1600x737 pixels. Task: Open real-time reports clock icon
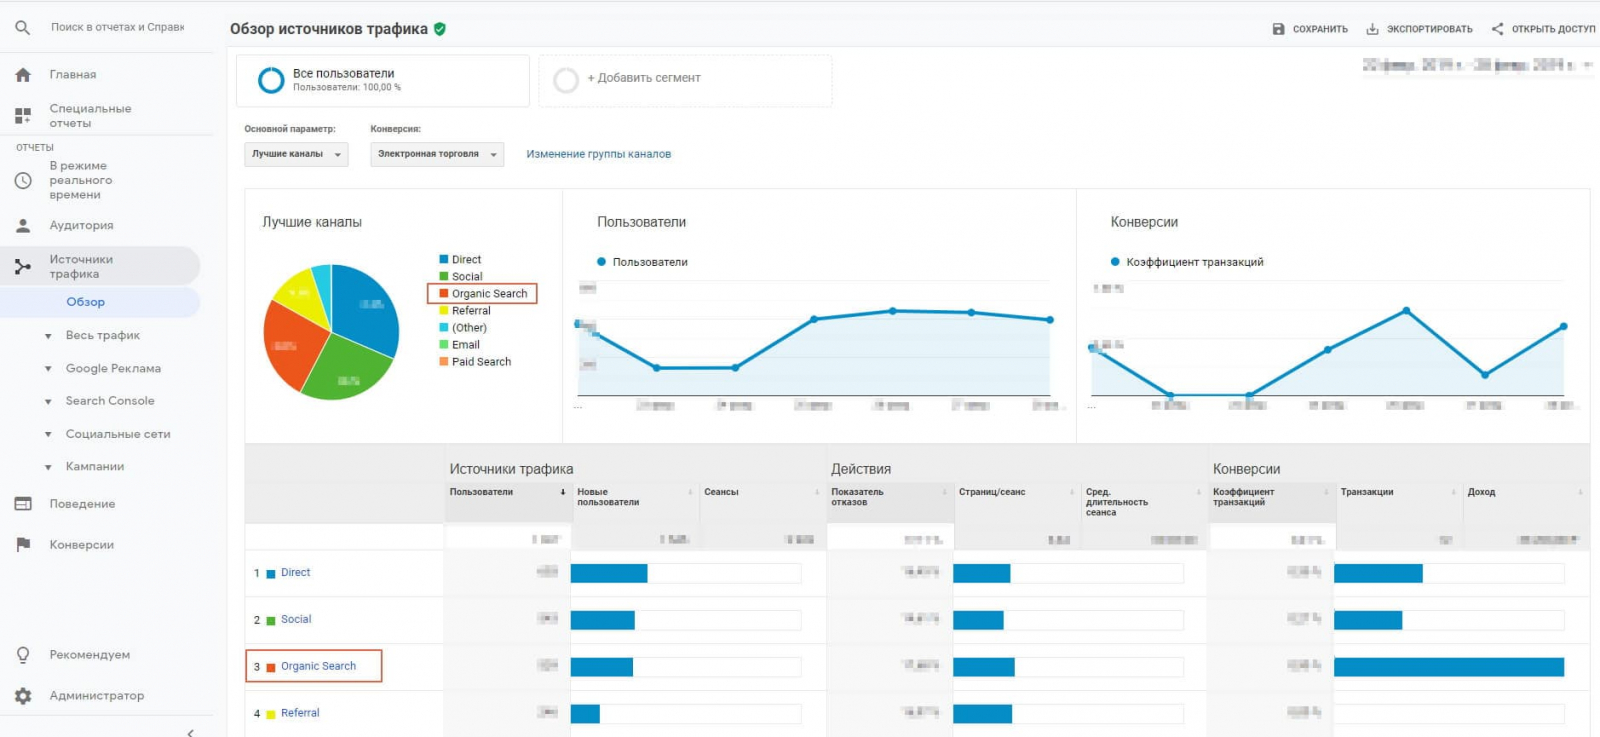point(23,181)
